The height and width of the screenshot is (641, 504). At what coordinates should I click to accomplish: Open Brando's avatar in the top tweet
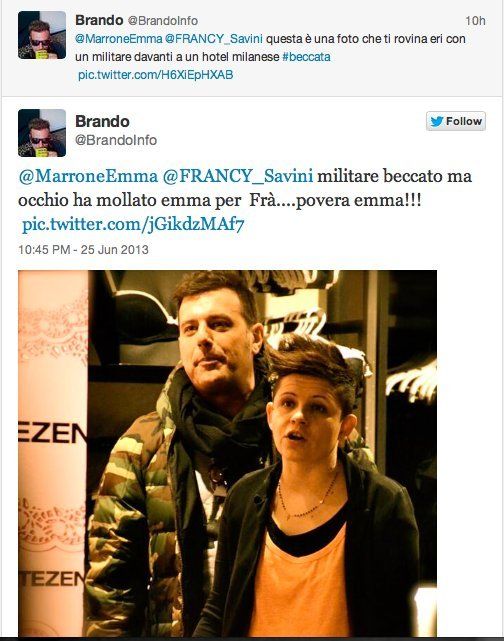pyautogui.click(x=42, y=35)
